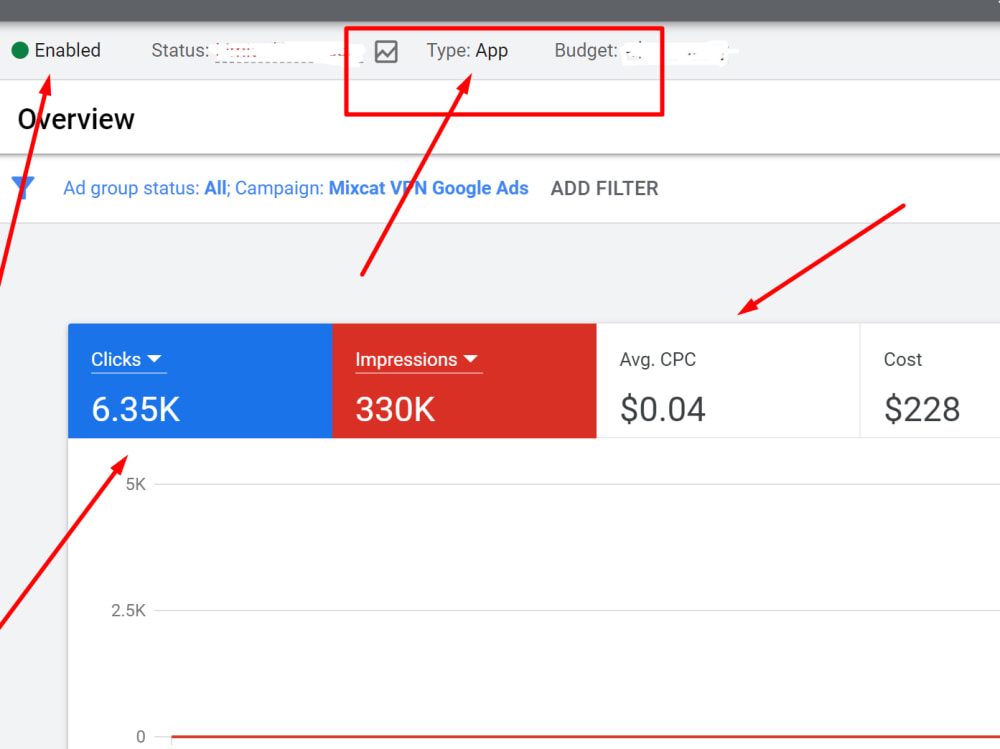Click the 0 axis label
The width and height of the screenshot is (1000, 749).
tap(140, 737)
